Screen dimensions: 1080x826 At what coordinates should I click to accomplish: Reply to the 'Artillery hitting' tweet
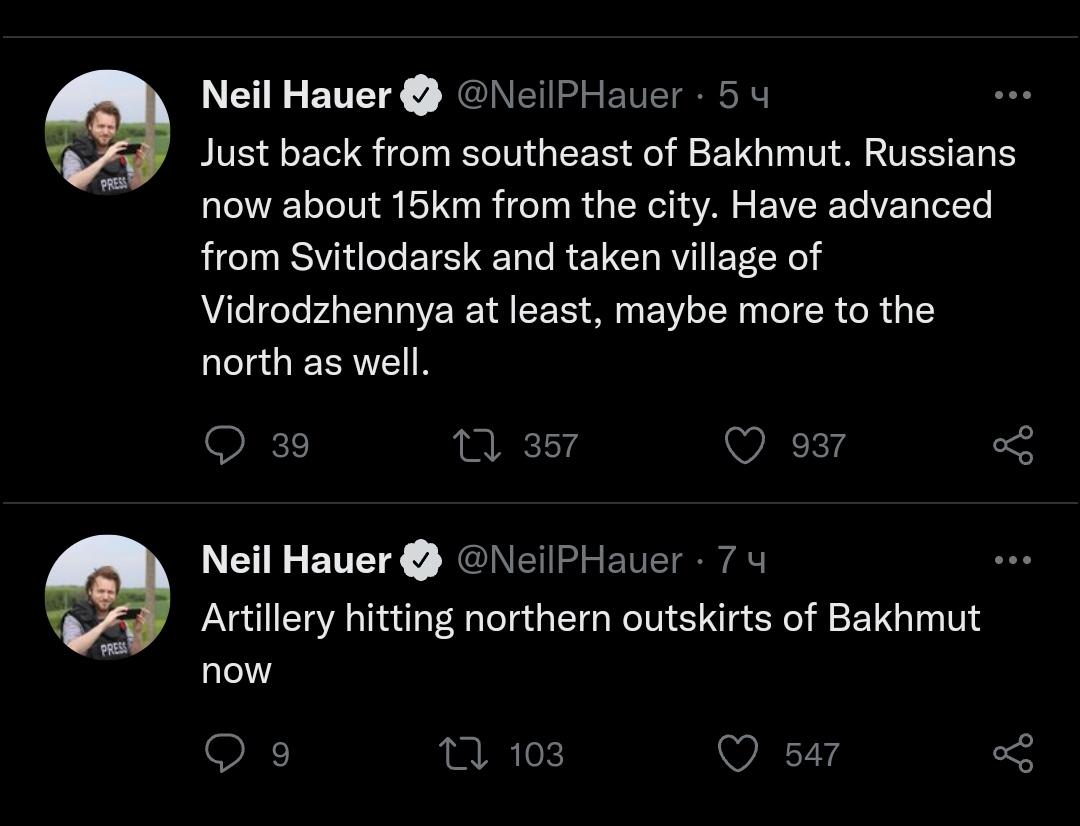(225, 753)
